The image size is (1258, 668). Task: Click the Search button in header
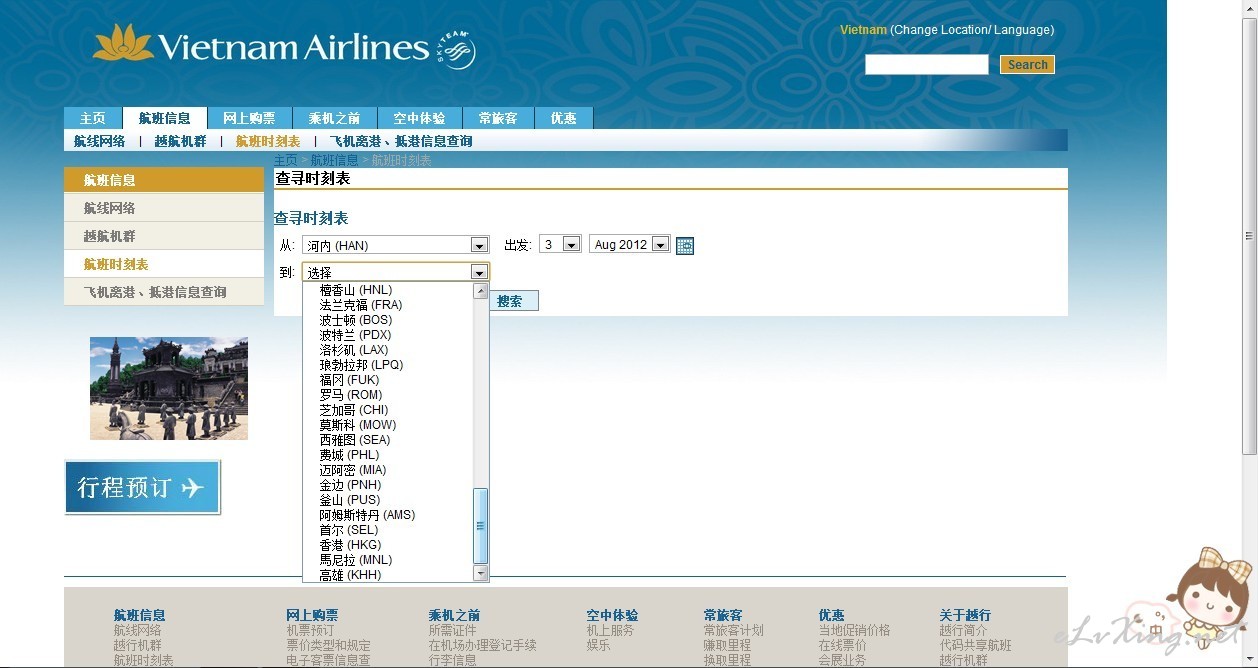click(x=1027, y=65)
